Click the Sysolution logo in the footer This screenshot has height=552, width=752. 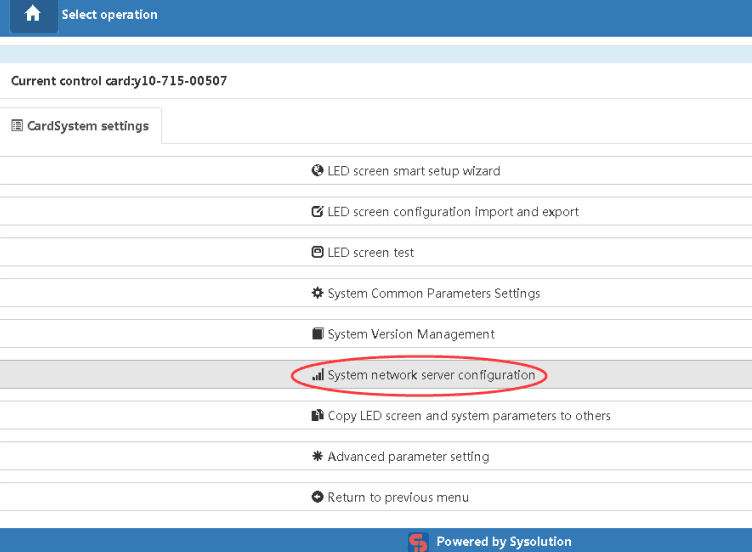(418, 542)
